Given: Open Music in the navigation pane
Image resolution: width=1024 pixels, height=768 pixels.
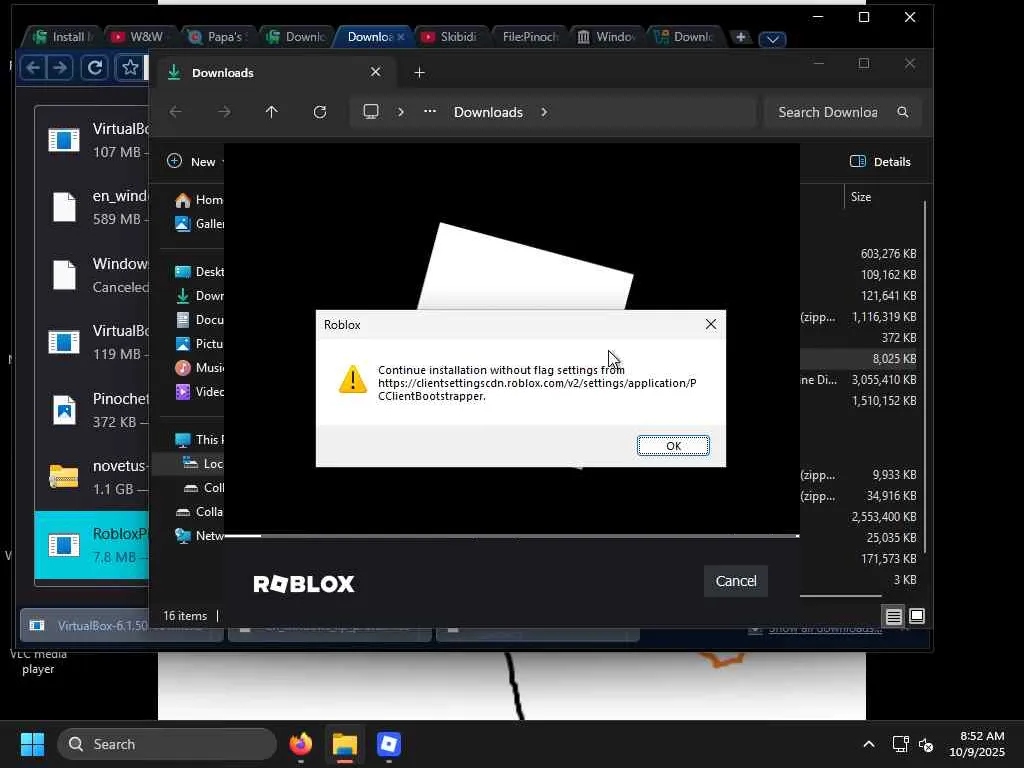Looking at the screenshot, I should (x=199, y=368).
